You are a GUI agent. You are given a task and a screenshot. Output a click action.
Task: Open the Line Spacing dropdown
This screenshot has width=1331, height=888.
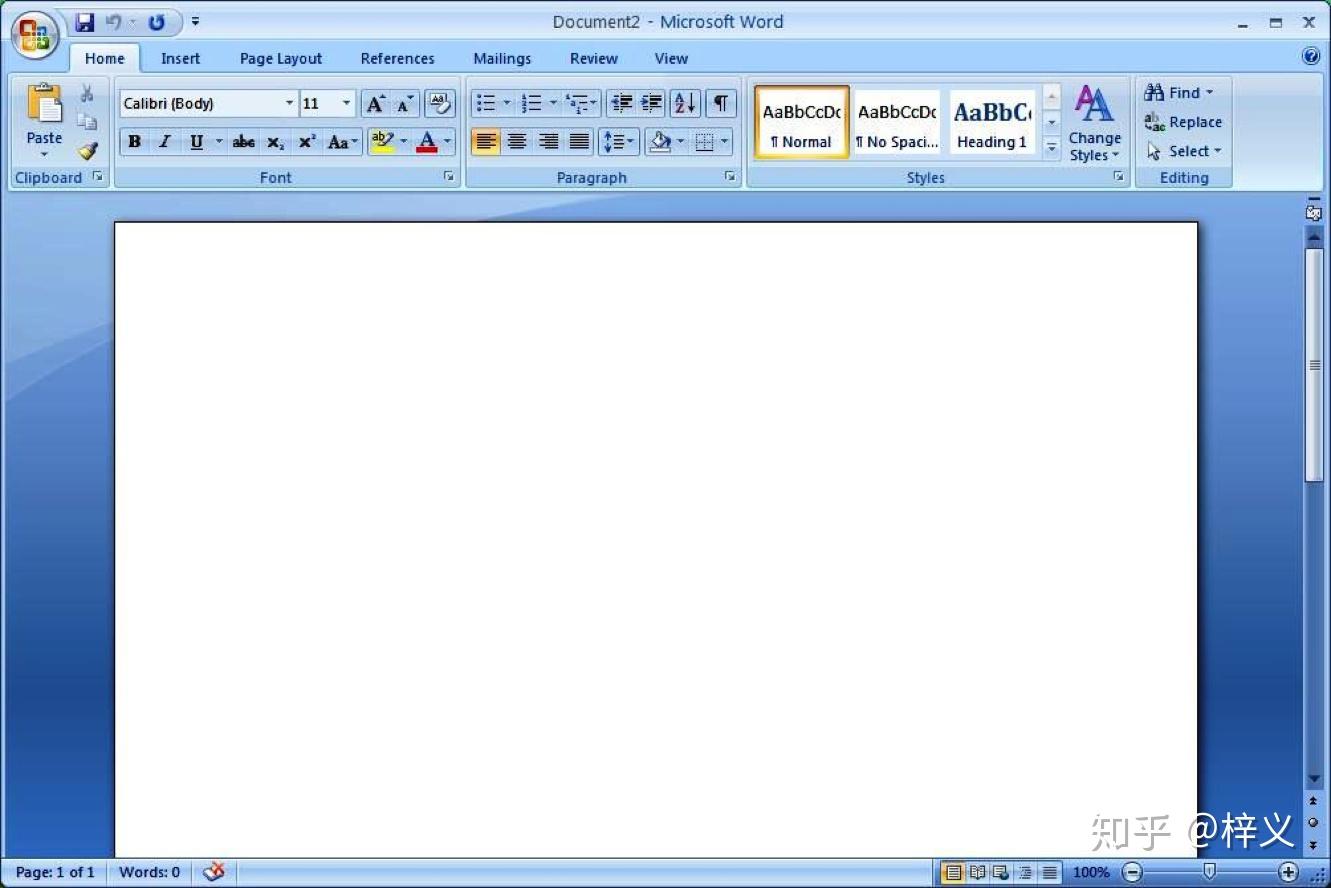(x=619, y=142)
